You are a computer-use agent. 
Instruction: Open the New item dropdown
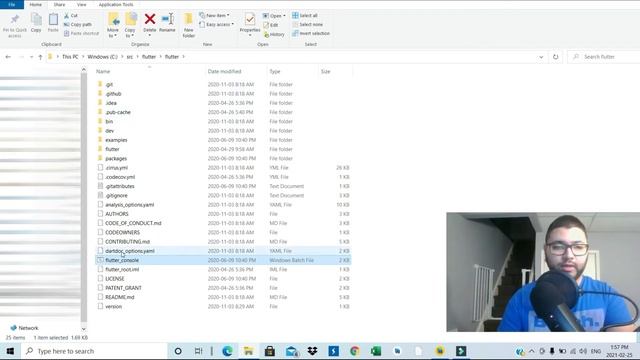pyautogui.click(x=214, y=16)
